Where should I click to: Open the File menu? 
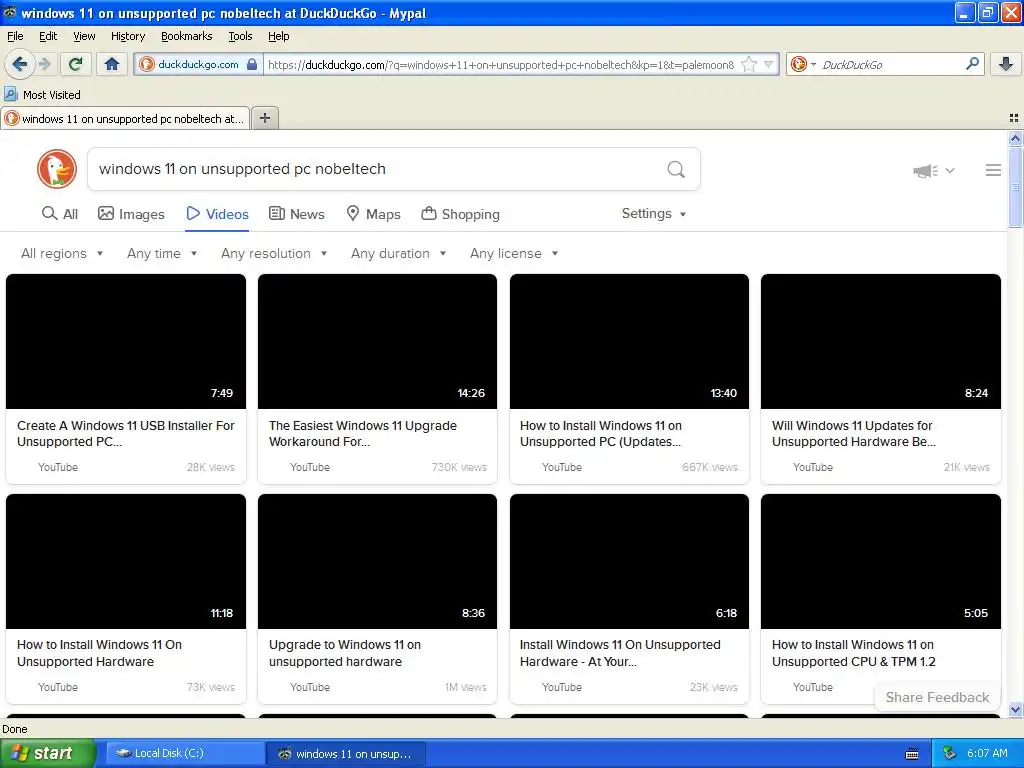coord(15,36)
